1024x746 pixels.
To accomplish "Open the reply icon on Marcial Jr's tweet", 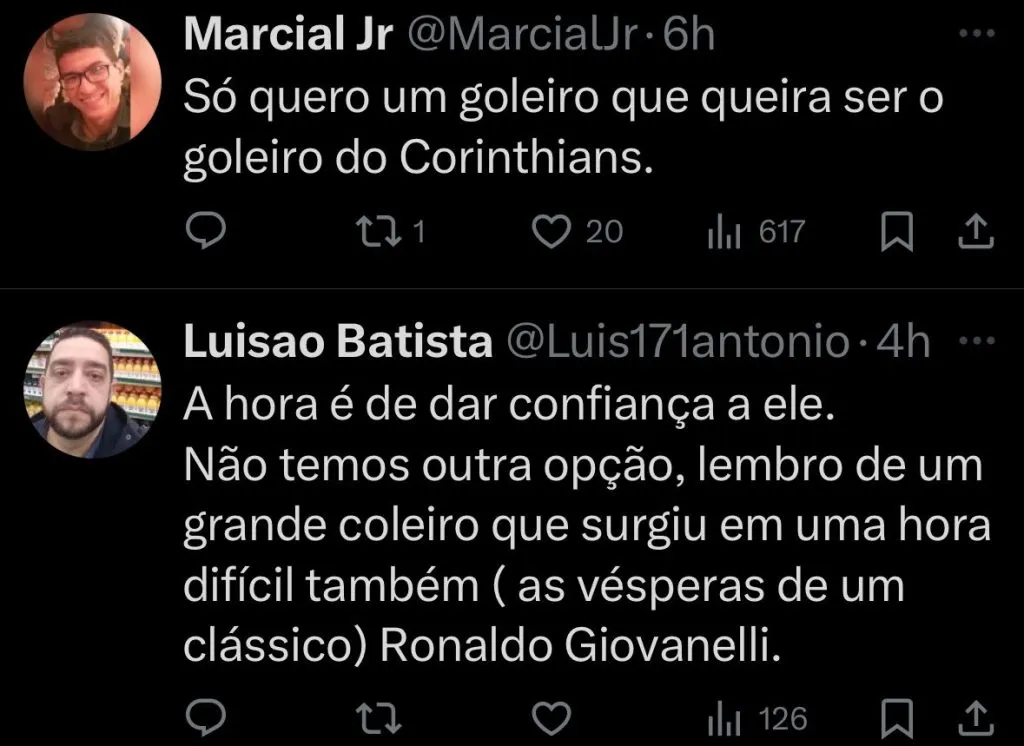I will click(x=208, y=230).
